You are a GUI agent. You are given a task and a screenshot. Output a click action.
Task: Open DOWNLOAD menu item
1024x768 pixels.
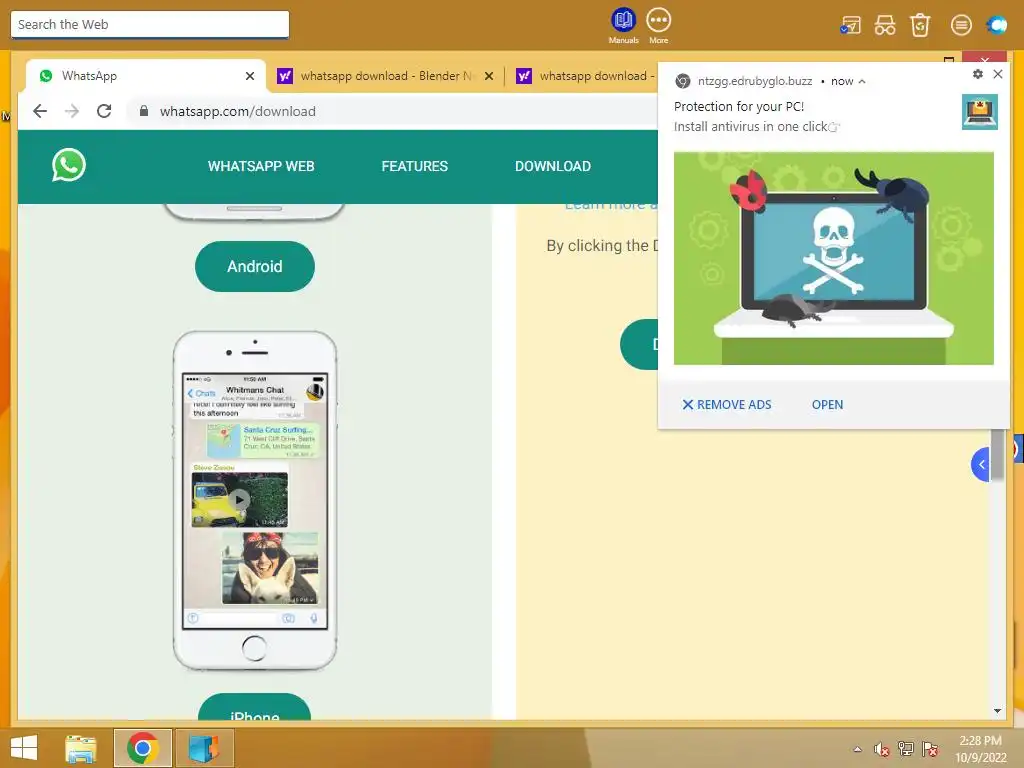pyautogui.click(x=552, y=166)
